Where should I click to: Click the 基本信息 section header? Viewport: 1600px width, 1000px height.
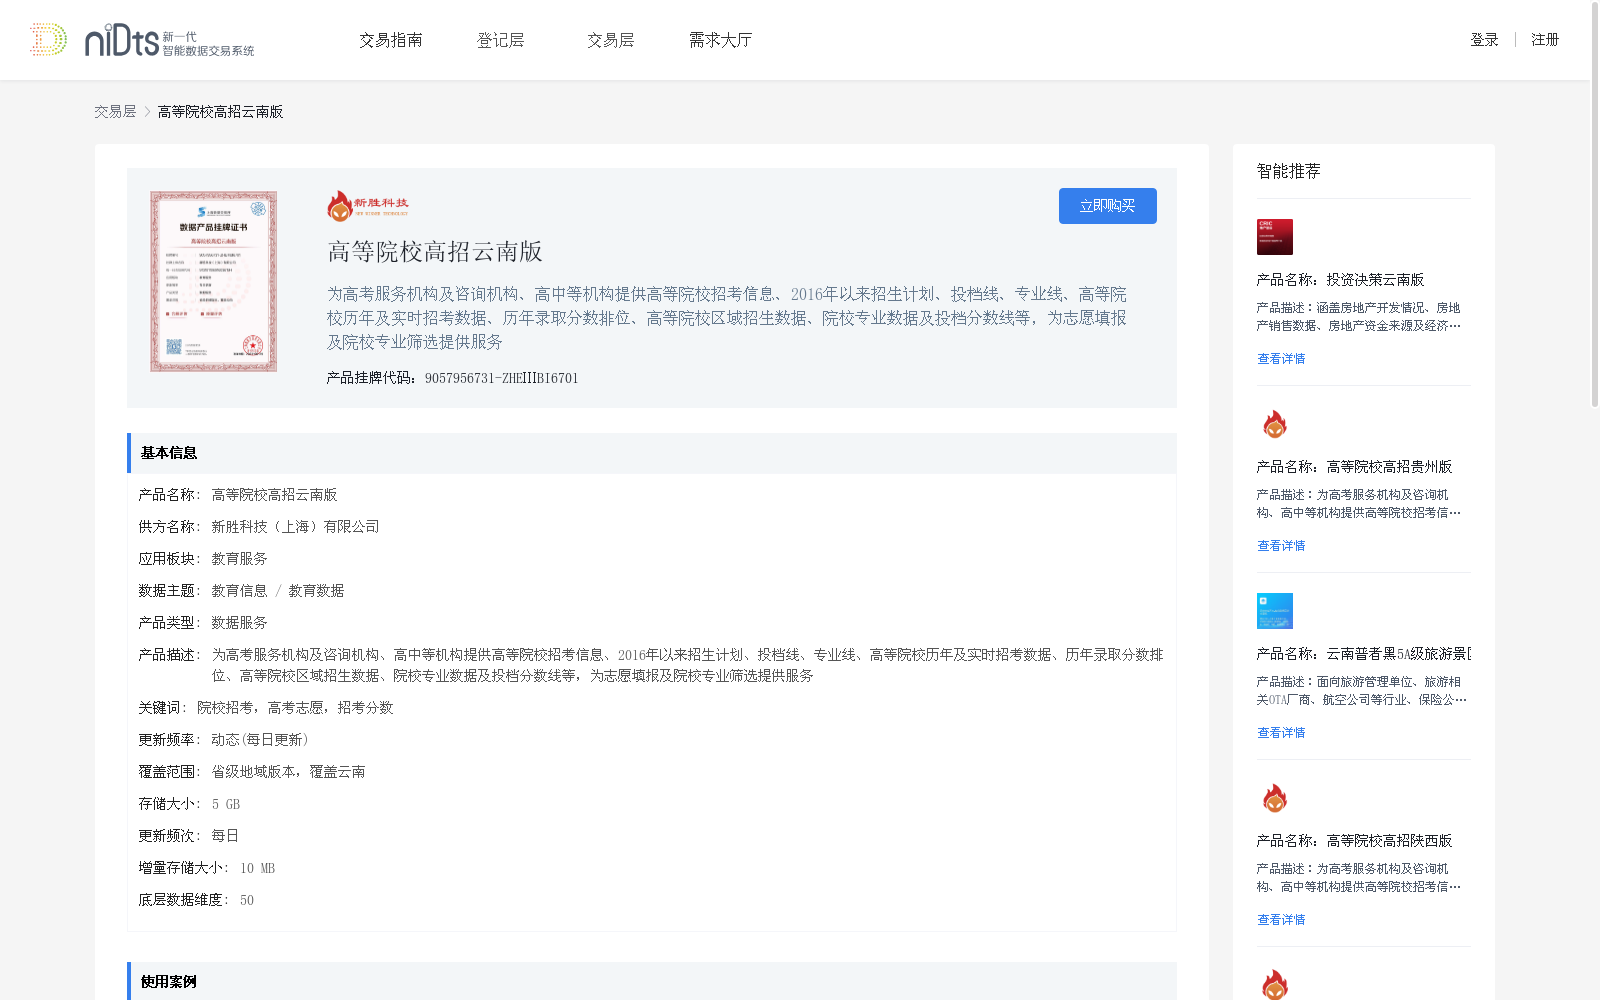point(652,453)
